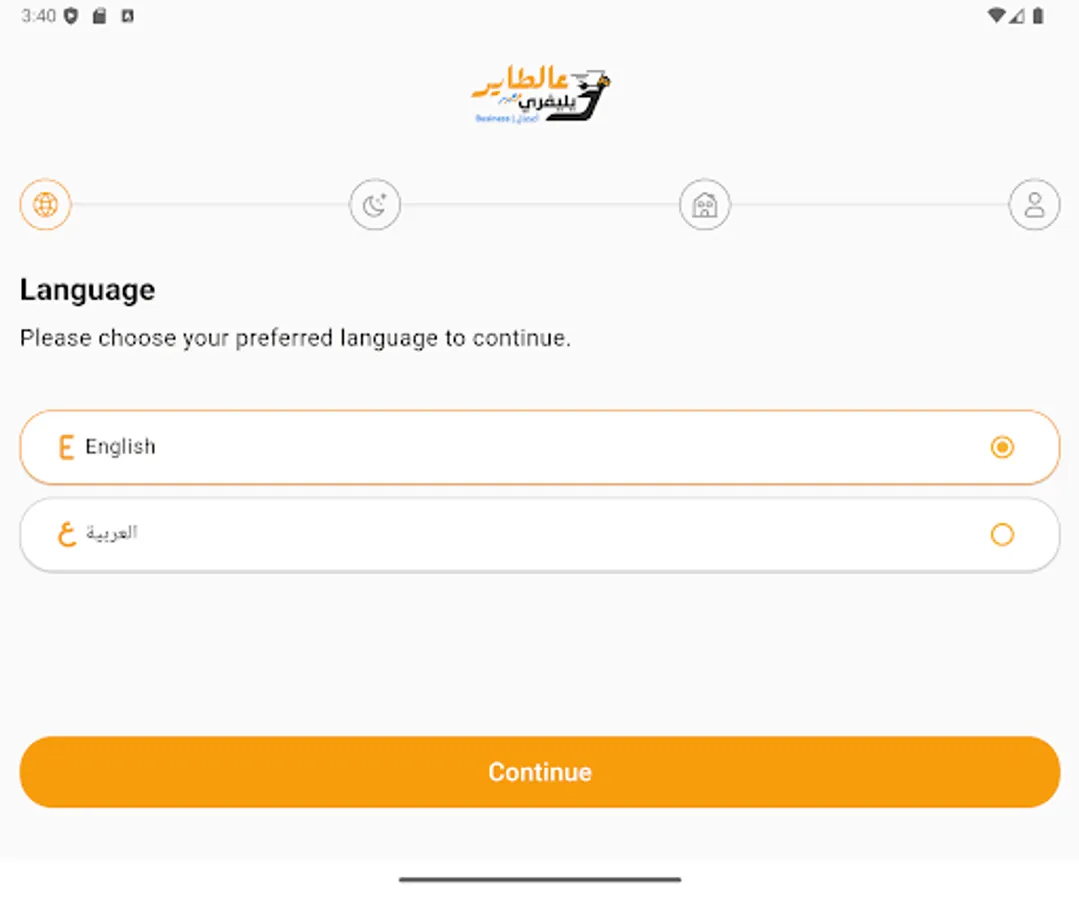Open the store details step icon

(x=704, y=204)
